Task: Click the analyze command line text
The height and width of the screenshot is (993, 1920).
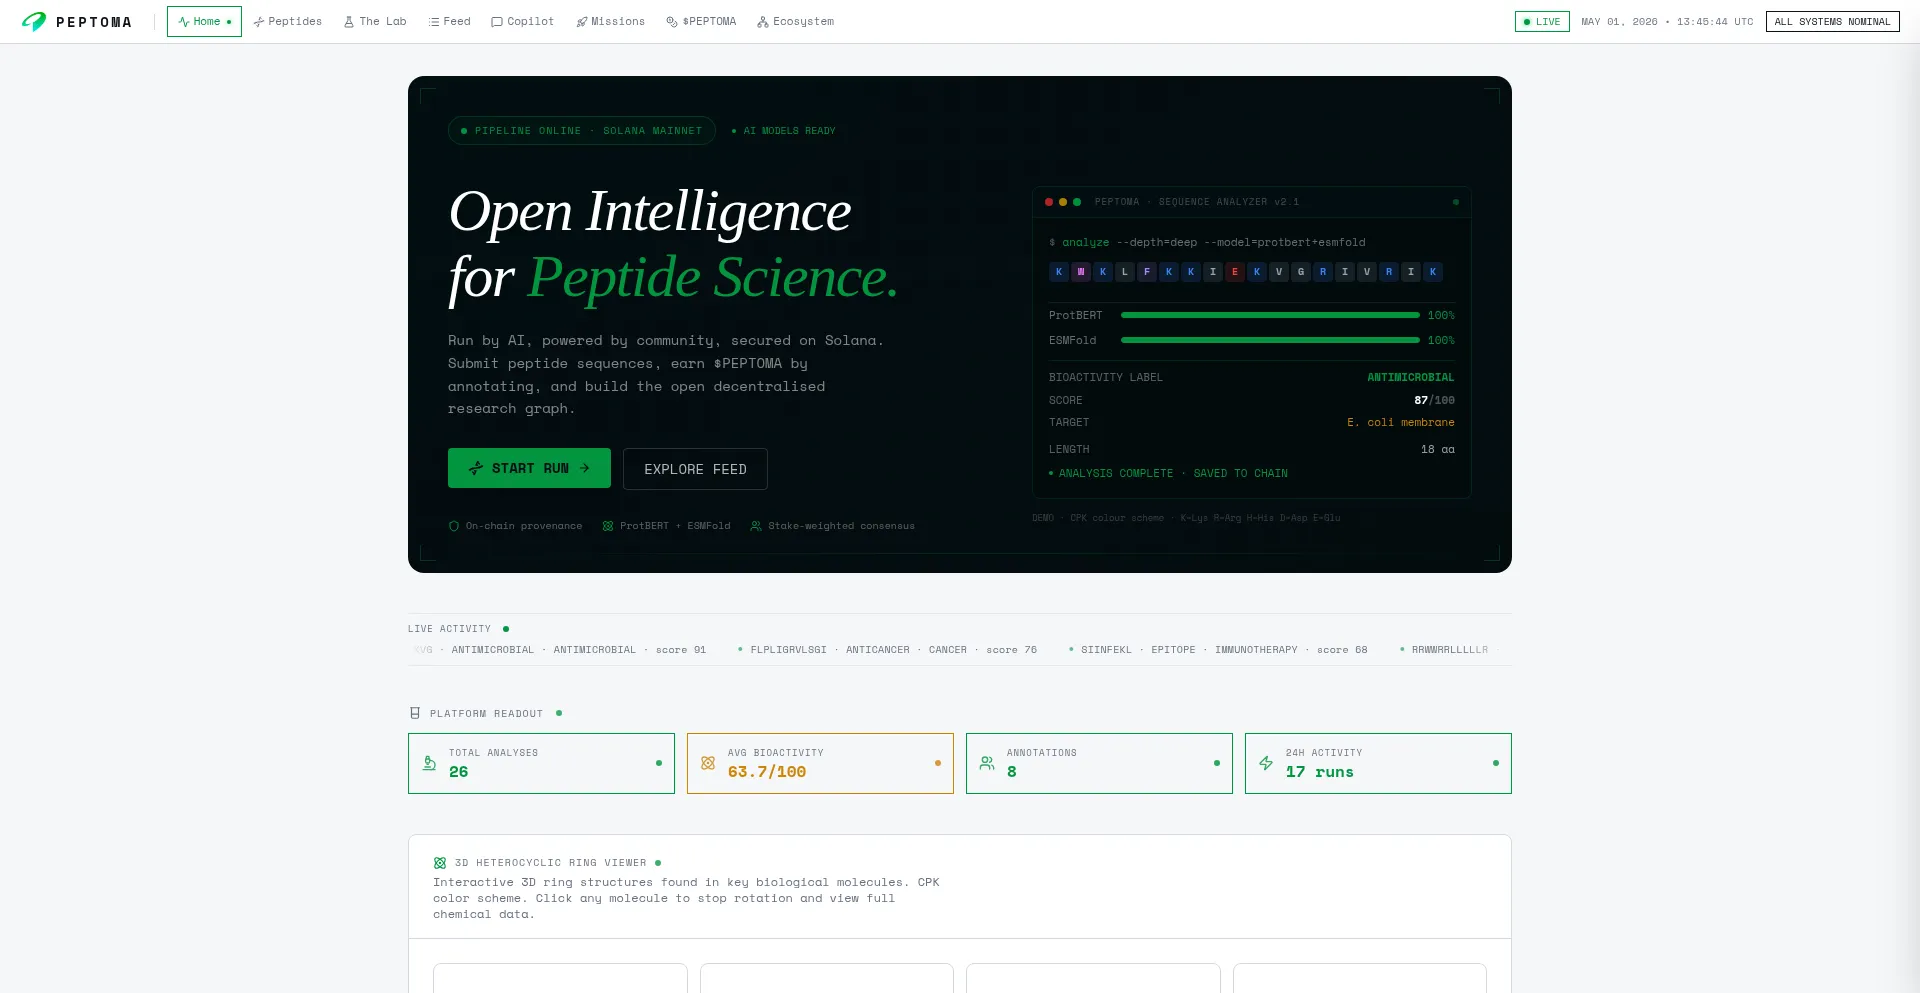Action: tap(1207, 243)
